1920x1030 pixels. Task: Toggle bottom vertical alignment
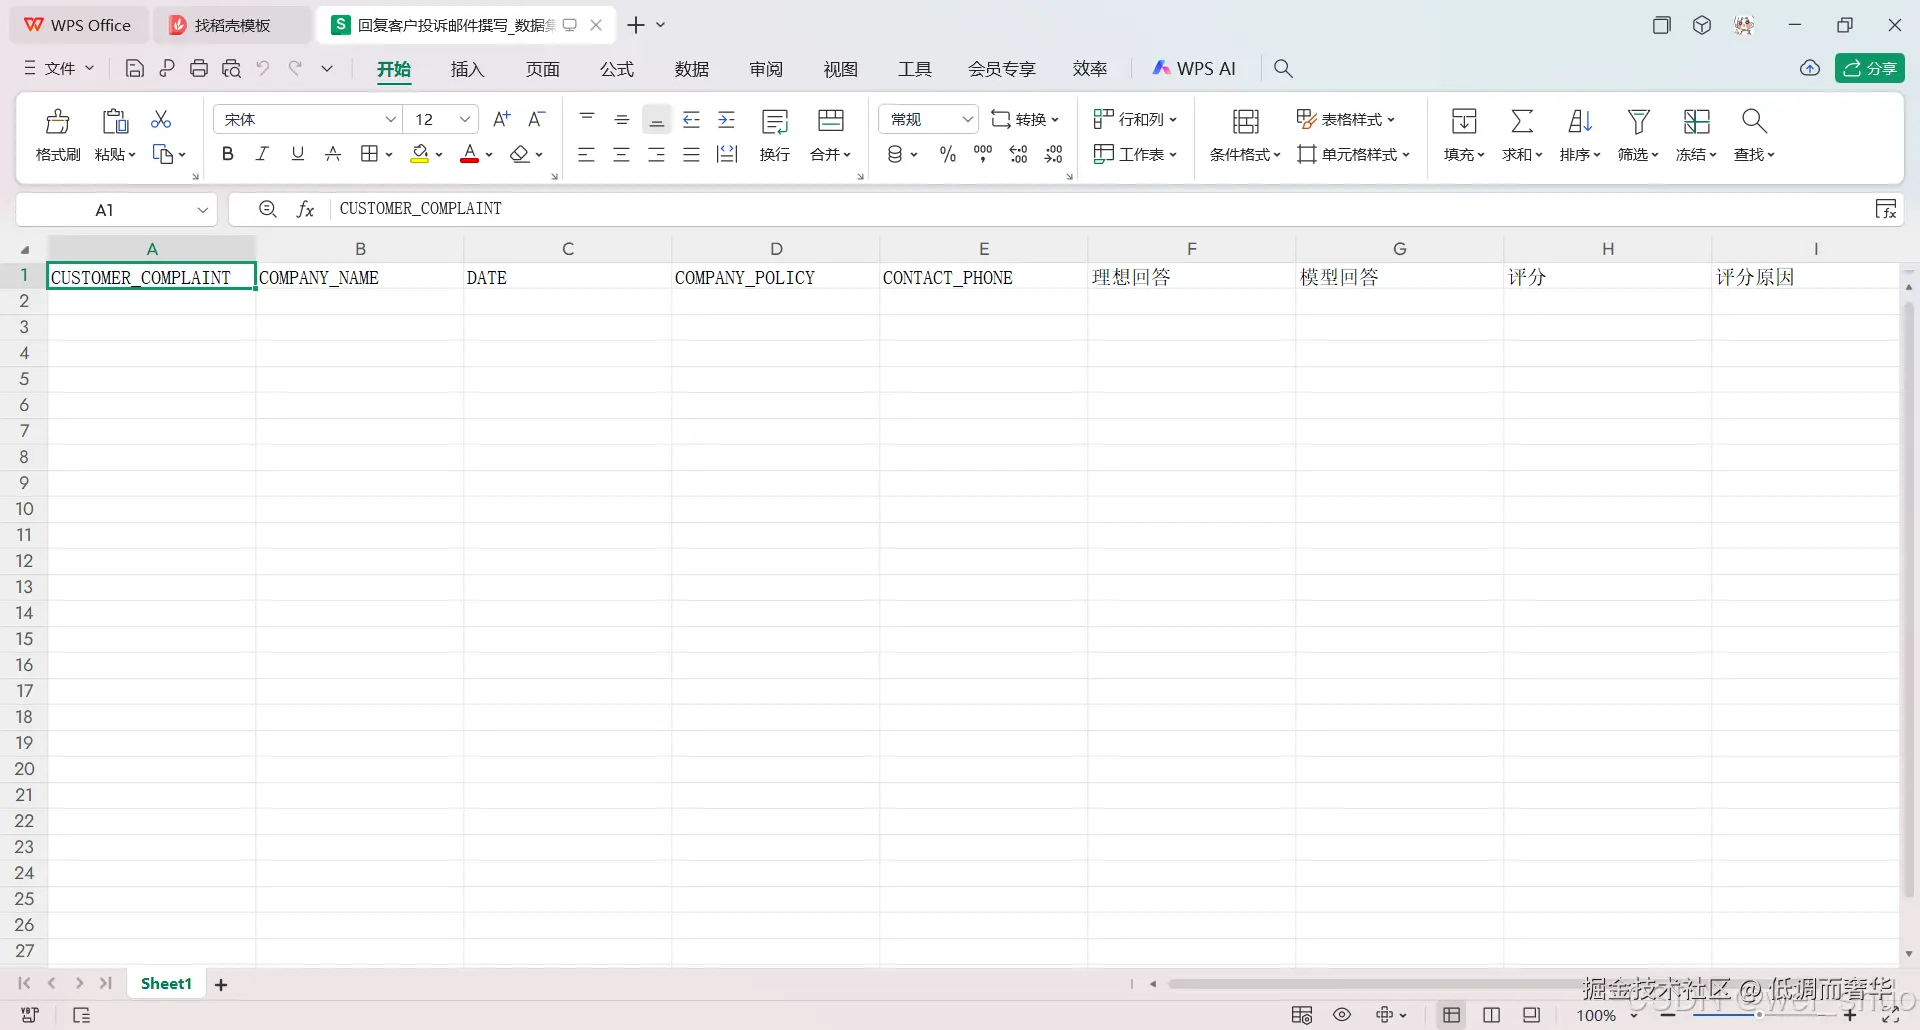tap(657, 120)
